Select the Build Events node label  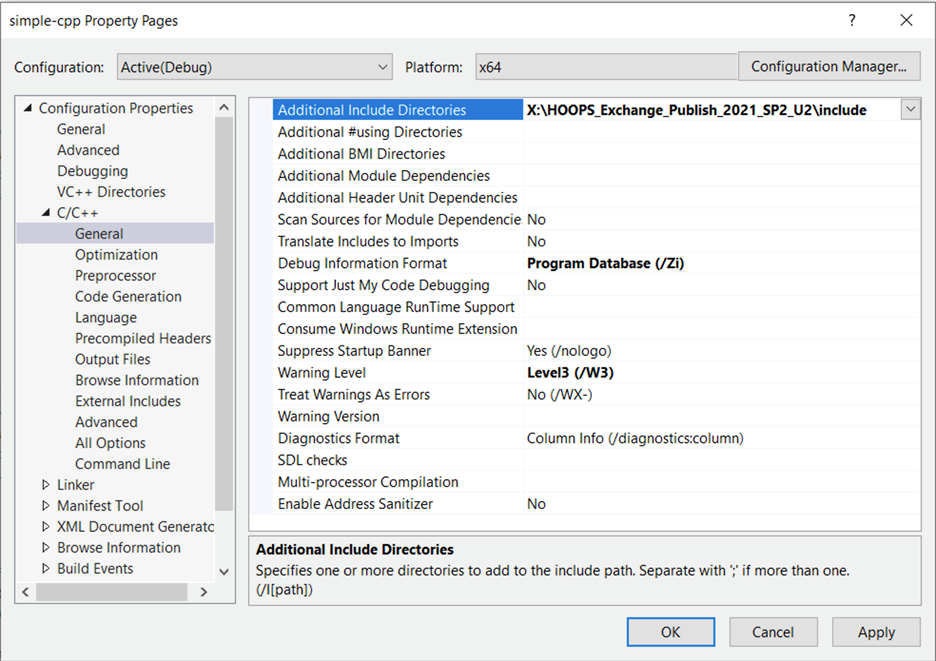[x=95, y=568]
